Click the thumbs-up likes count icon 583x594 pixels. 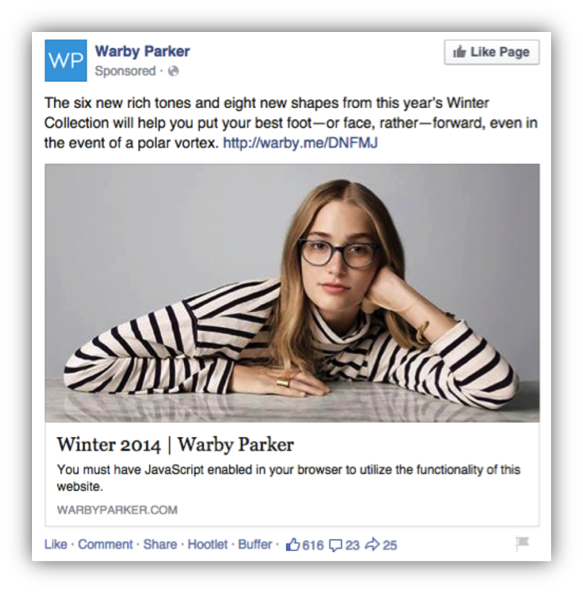coord(292,545)
